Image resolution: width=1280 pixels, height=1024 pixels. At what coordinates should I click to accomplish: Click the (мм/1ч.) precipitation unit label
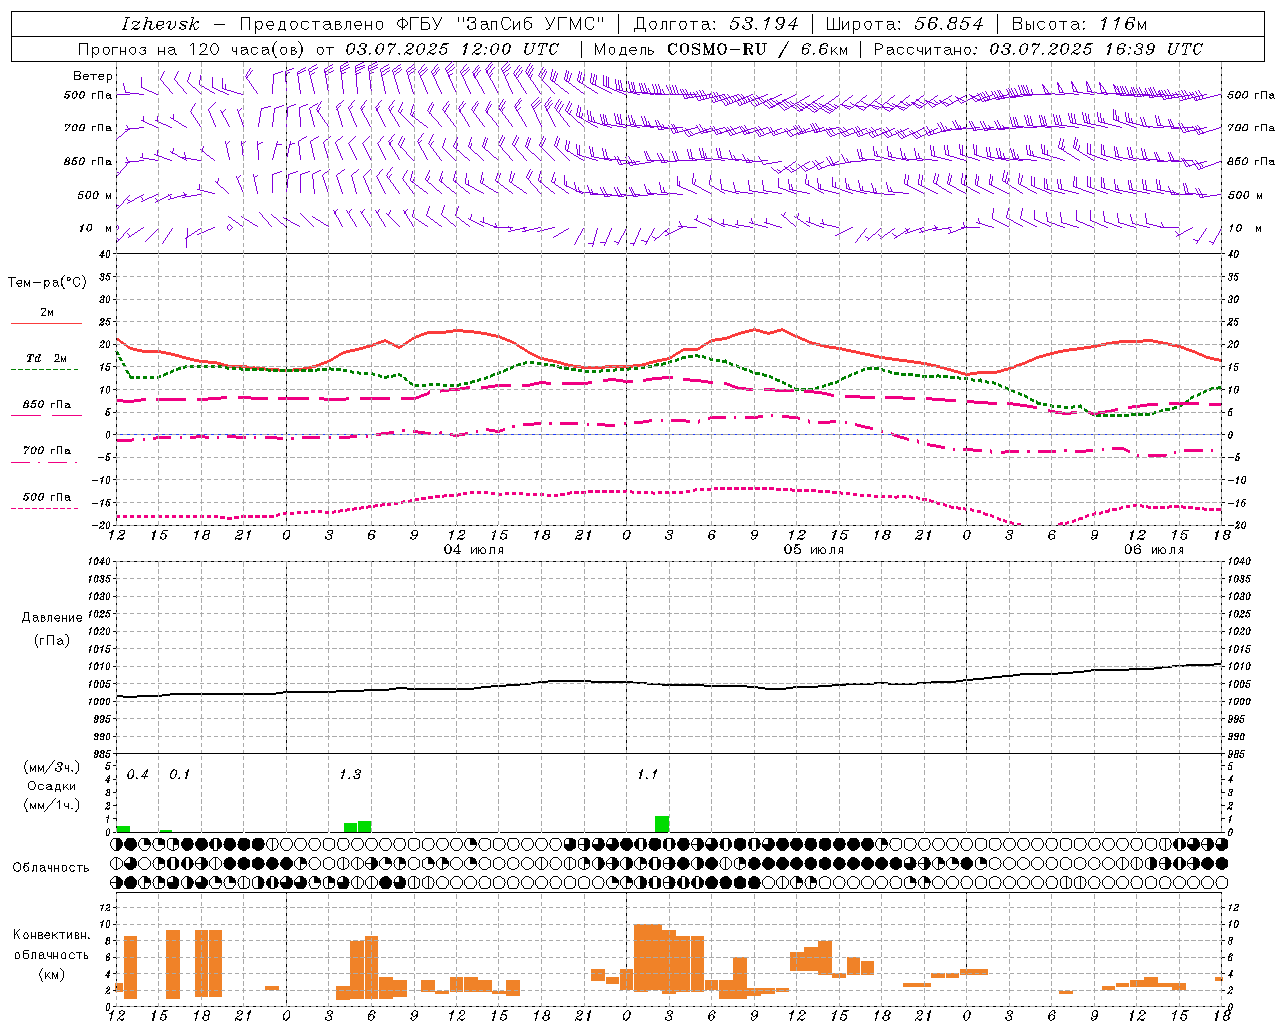point(52,805)
